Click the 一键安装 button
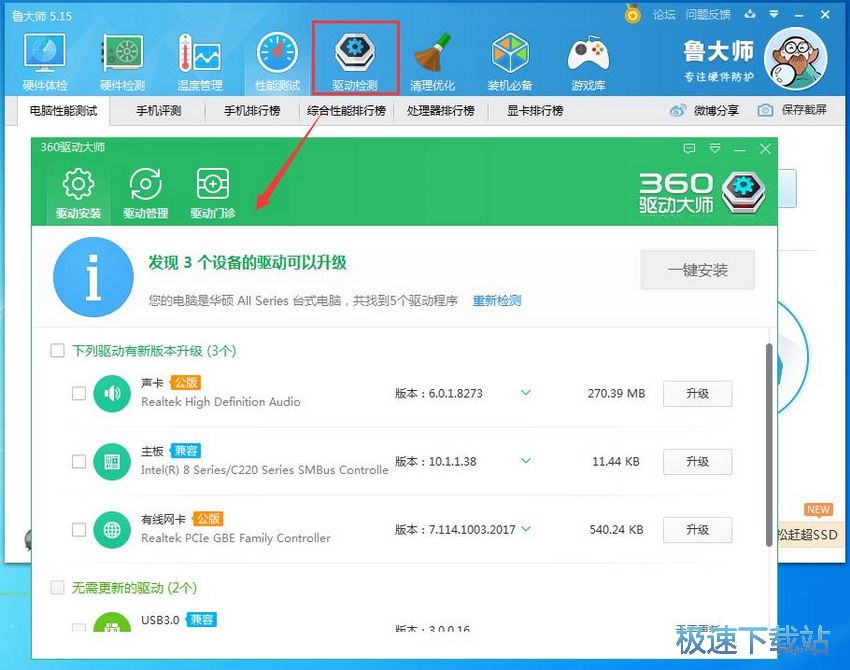Viewport: 850px width, 670px height. [x=698, y=270]
